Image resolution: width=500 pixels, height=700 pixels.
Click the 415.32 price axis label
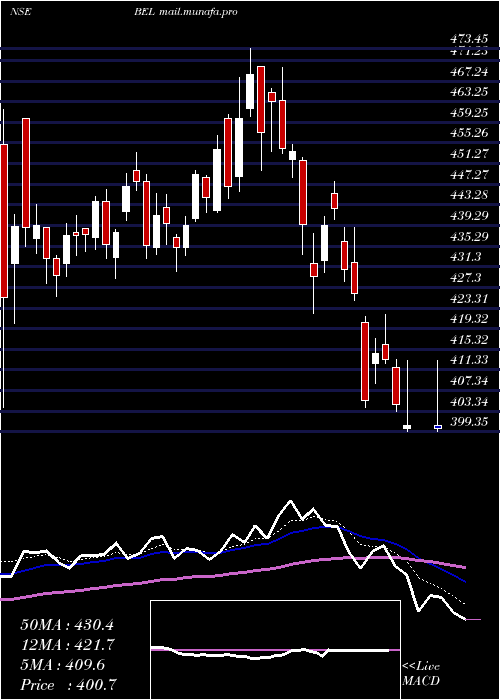click(468, 339)
